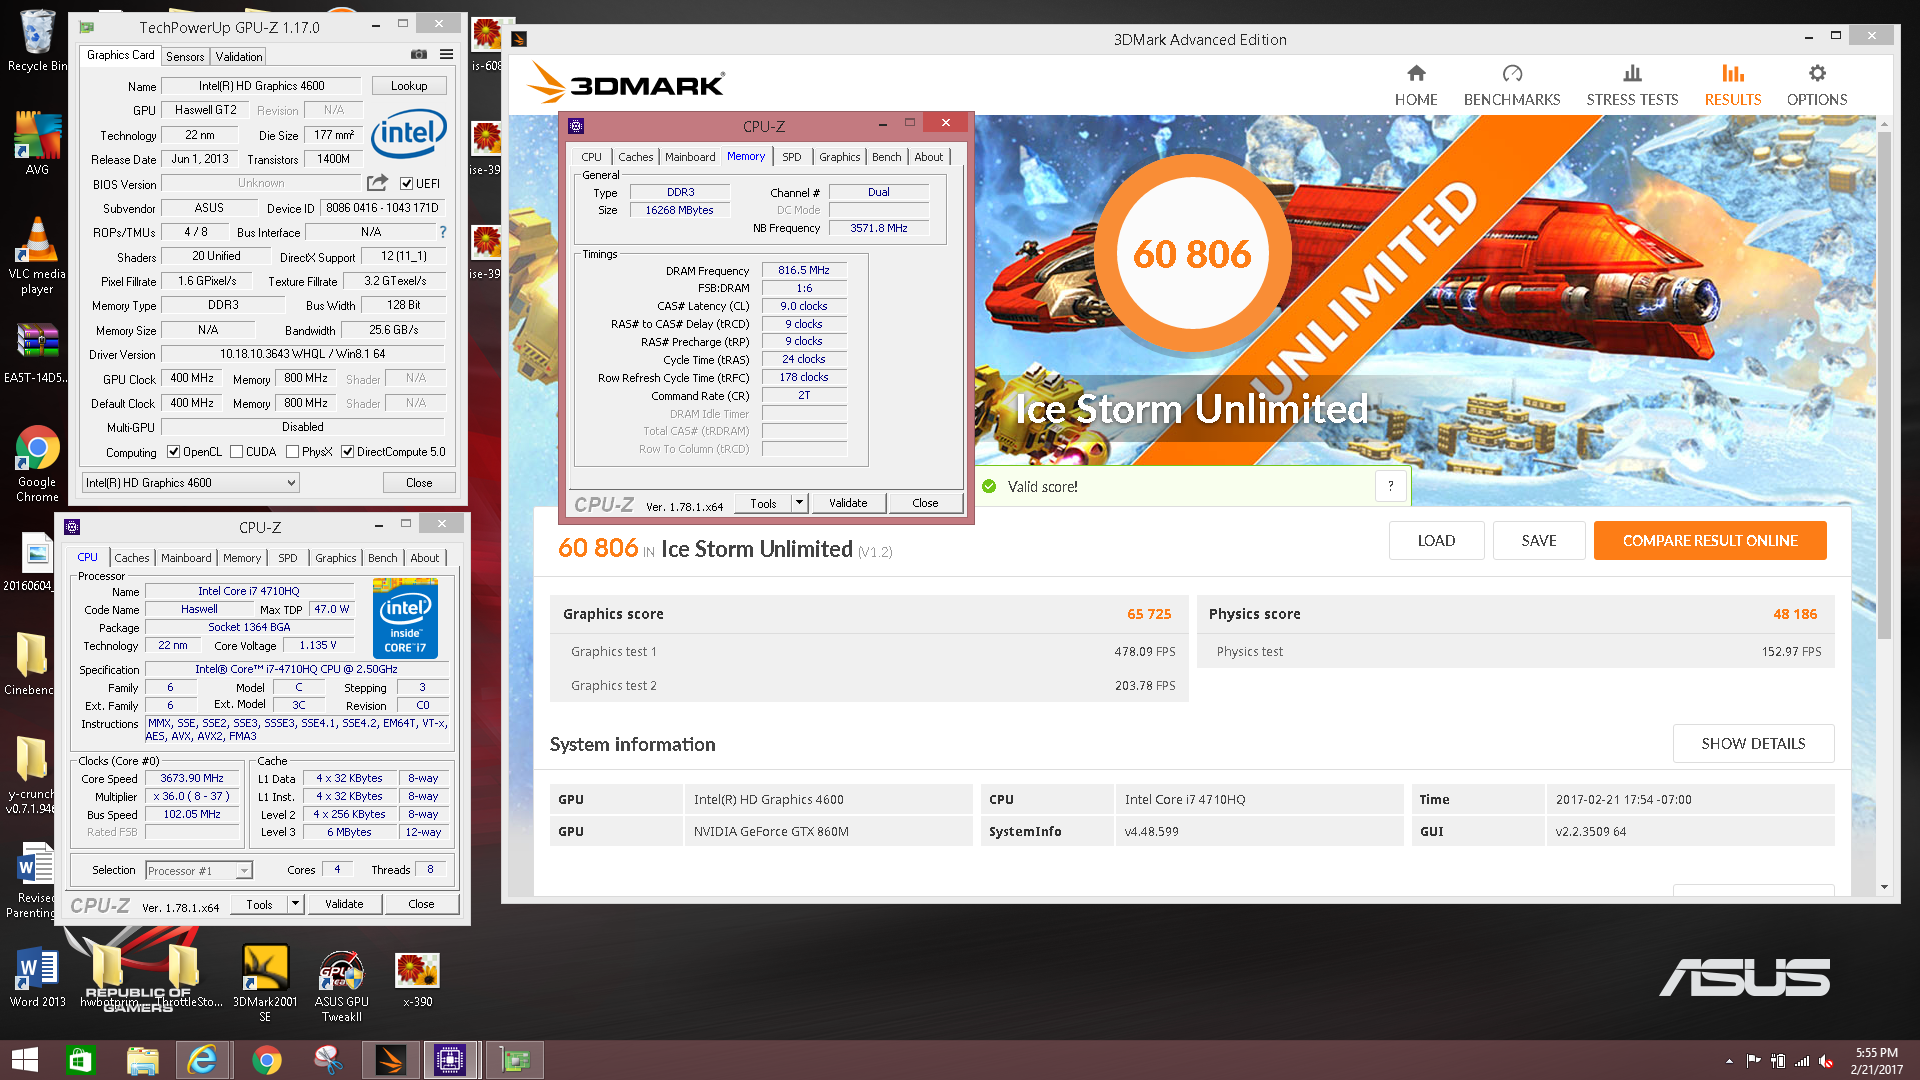Screen dimensions: 1920x1080
Task: Open x-390 desktop icon
Action: [417, 980]
